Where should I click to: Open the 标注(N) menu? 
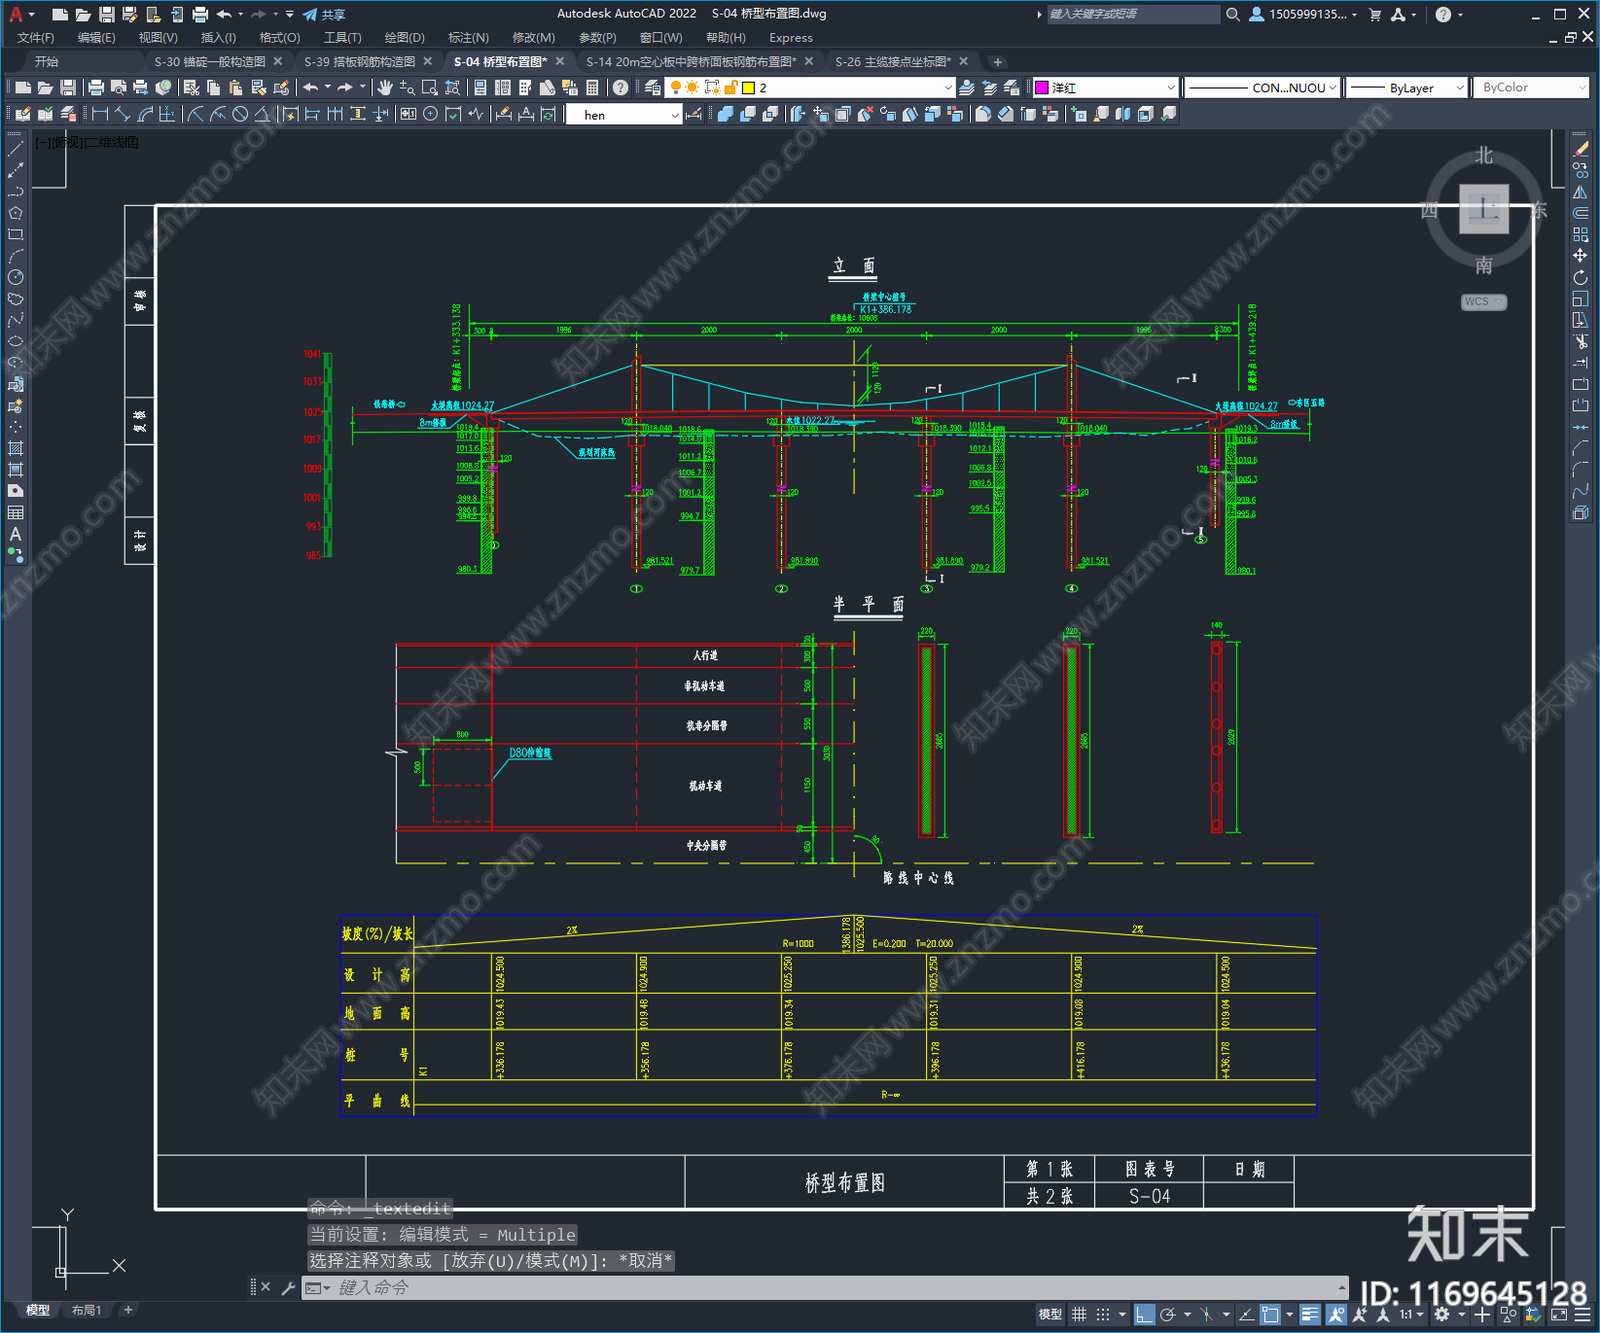pos(468,38)
